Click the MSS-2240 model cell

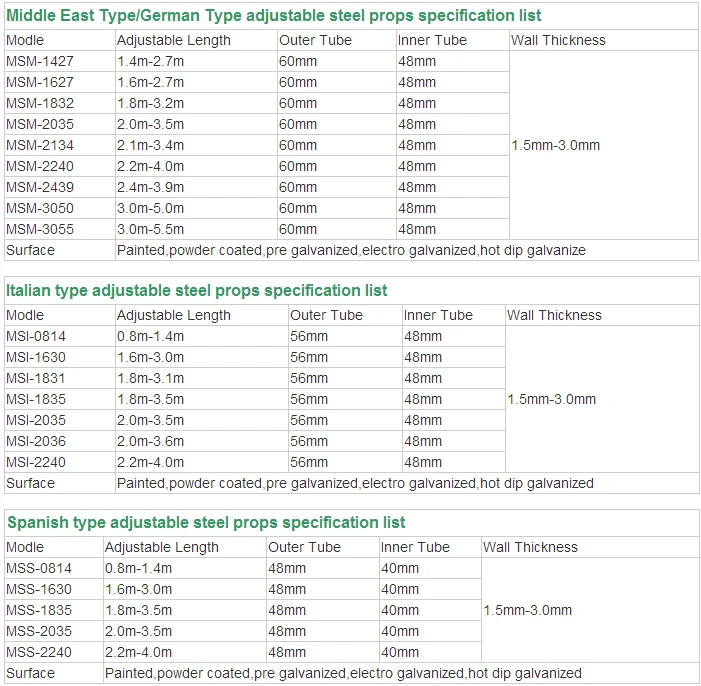point(38,652)
